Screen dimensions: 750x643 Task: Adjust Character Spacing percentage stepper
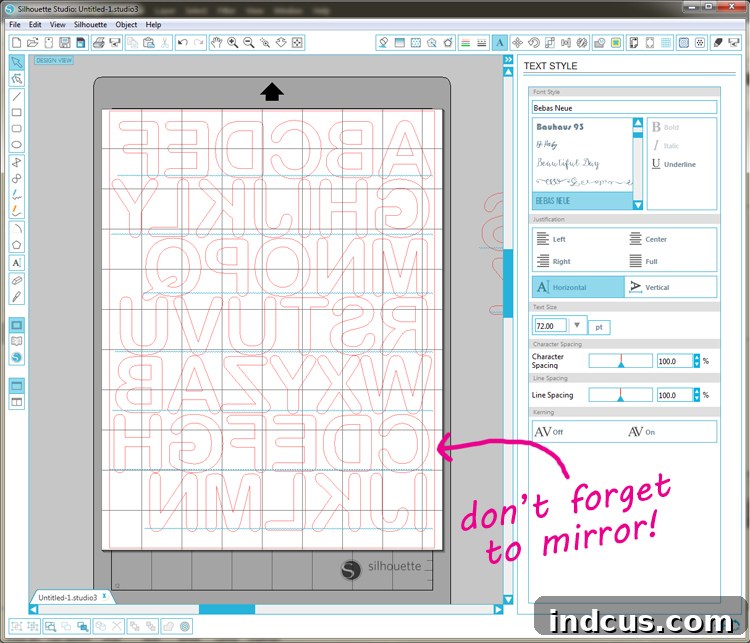(x=696, y=361)
